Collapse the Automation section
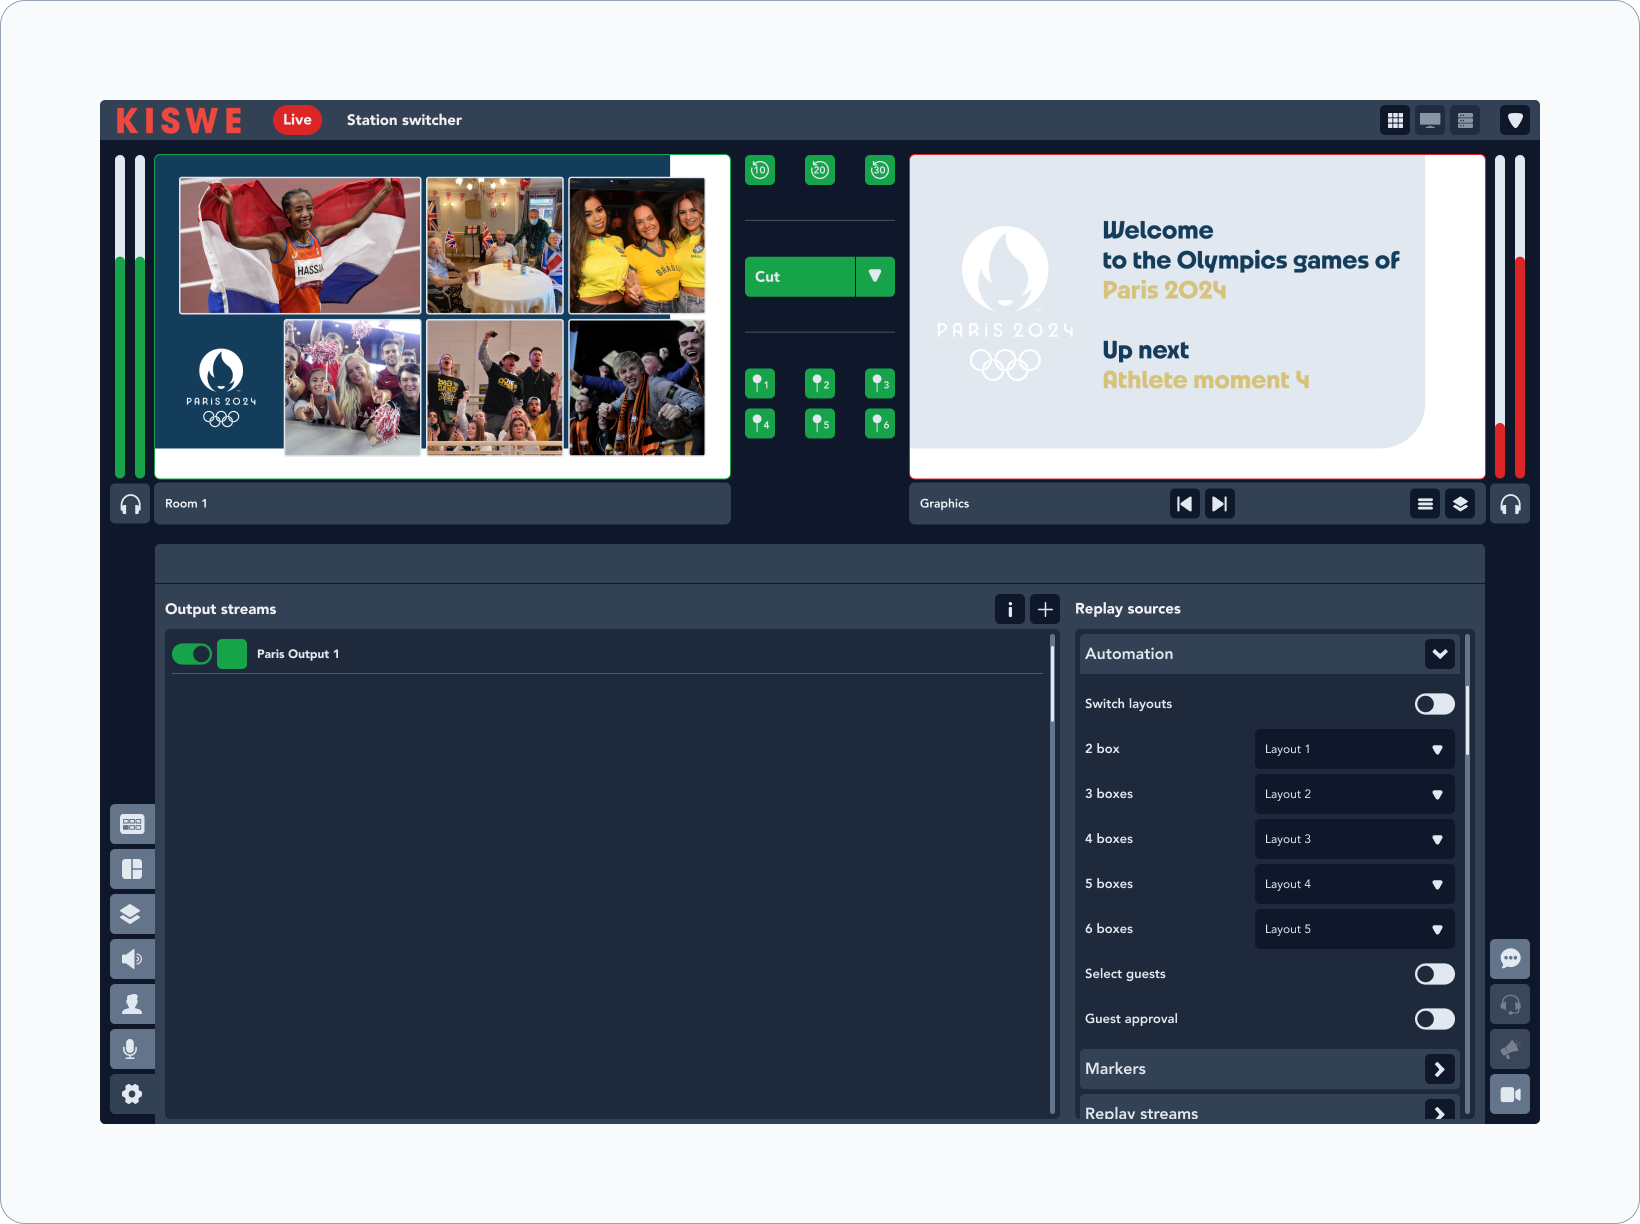Viewport: 1640px width, 1224px height. click(1440, 654)
